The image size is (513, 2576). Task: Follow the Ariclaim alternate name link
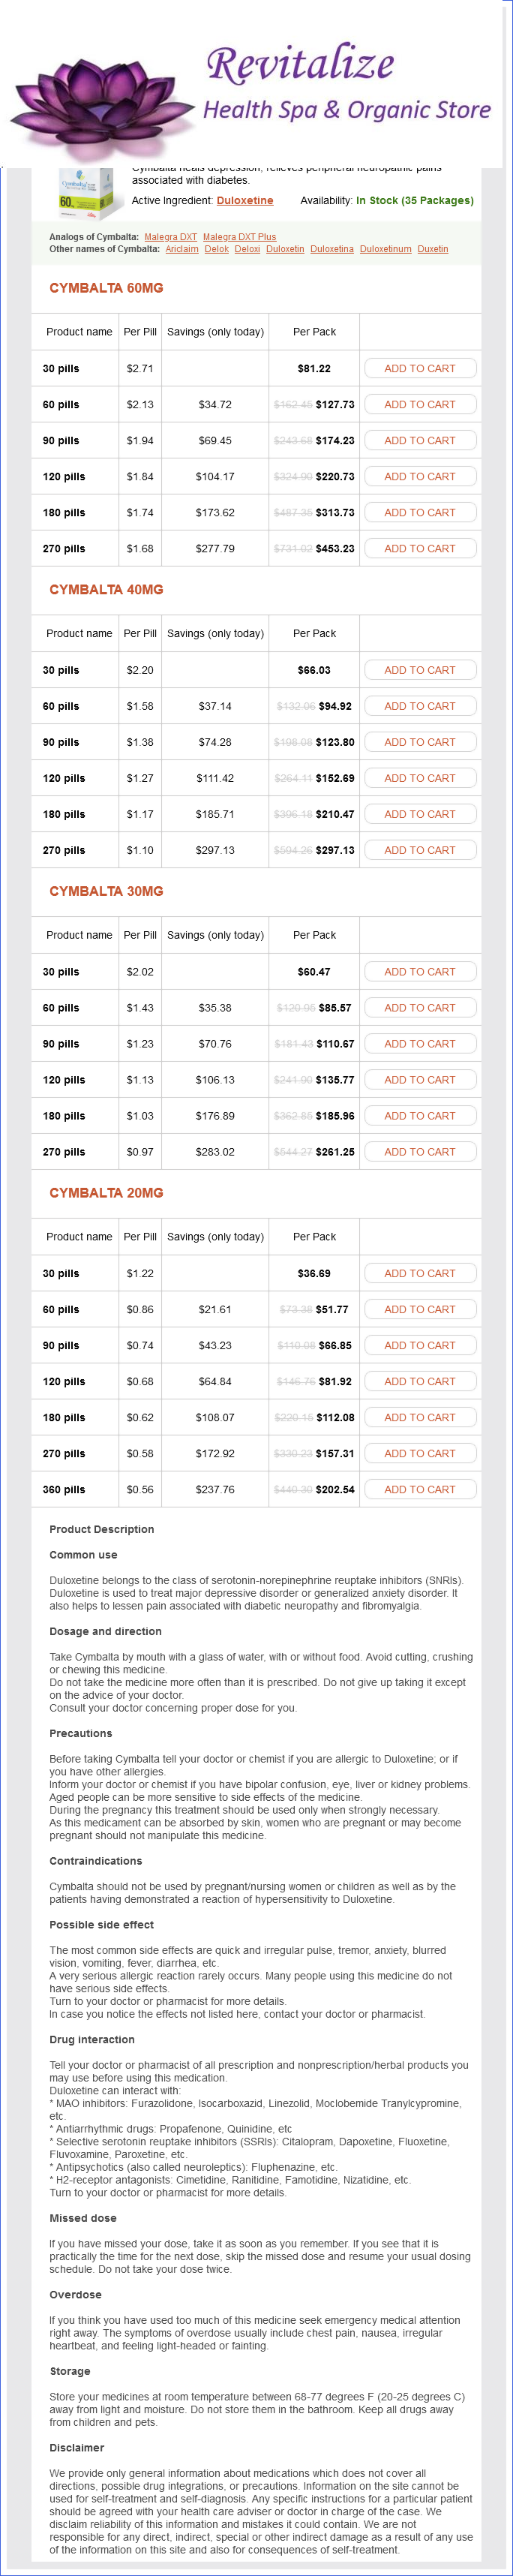[182, 249]
